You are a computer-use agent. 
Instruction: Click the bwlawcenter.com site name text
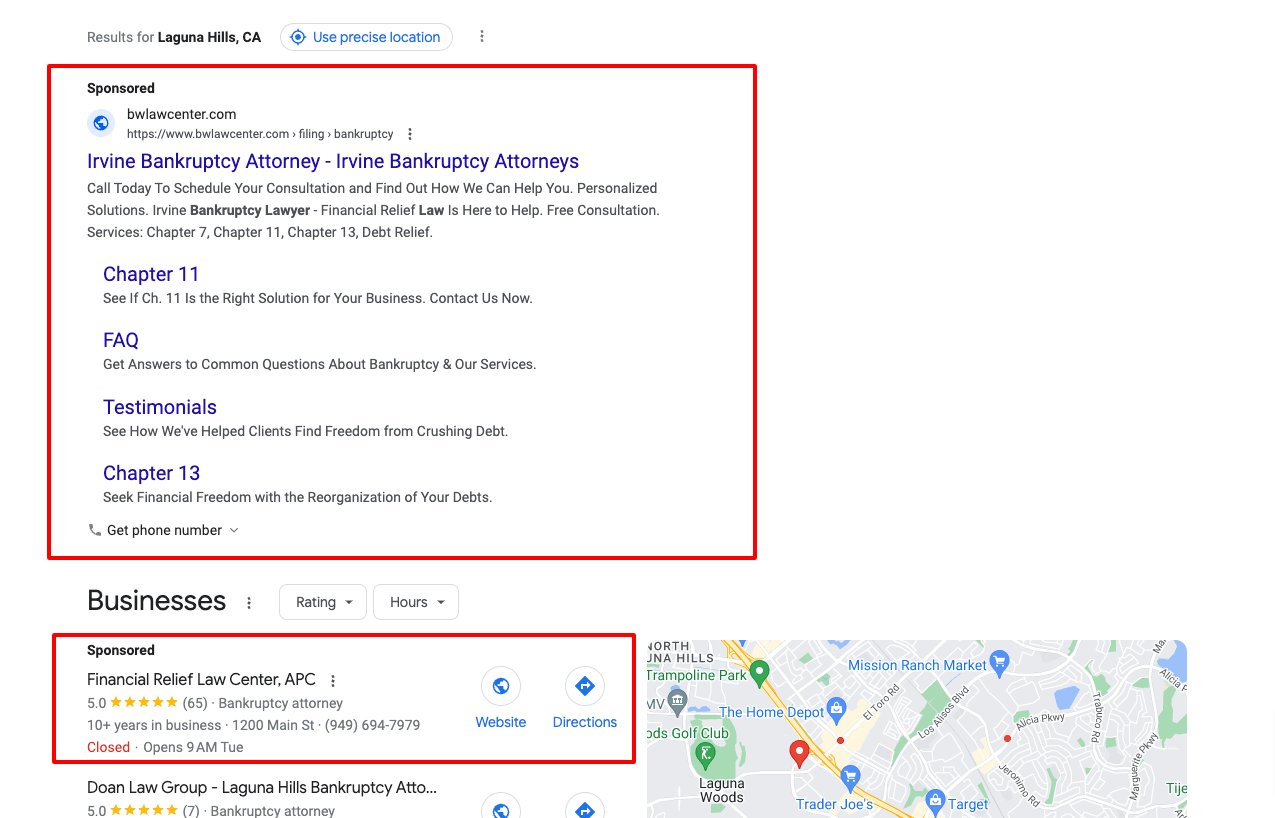tap(181, 114)
